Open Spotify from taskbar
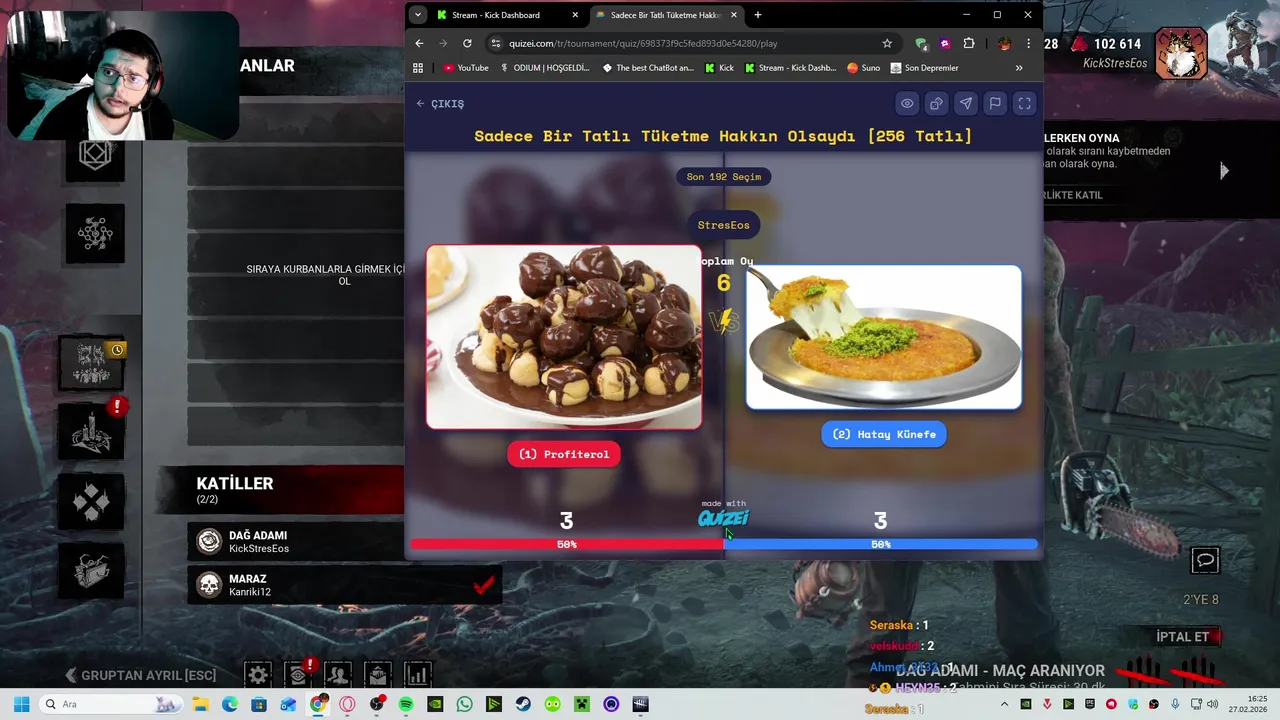Screen dimensions: 1280x720 coord(406,704)
